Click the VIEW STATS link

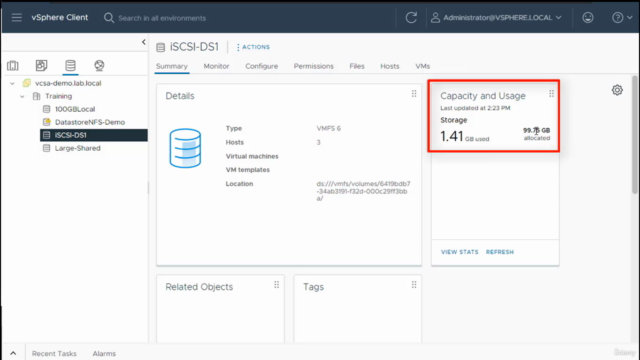coord(460,252)
